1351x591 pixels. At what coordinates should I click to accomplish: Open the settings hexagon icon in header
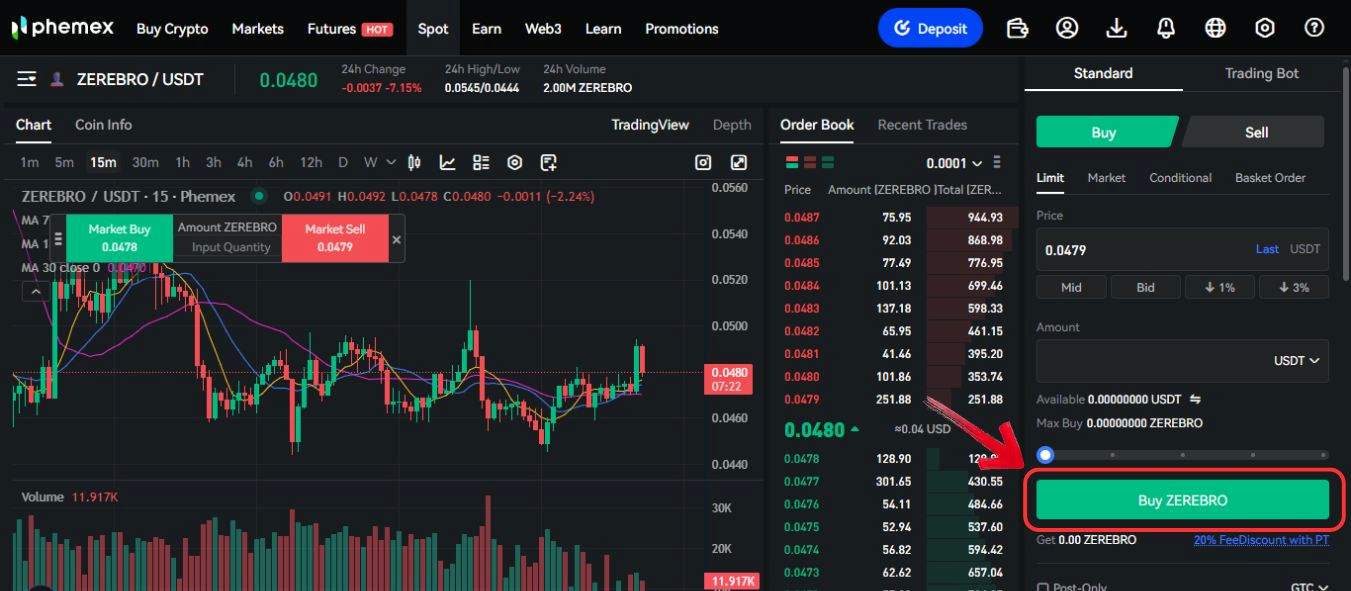click(x=1265, y=28)
